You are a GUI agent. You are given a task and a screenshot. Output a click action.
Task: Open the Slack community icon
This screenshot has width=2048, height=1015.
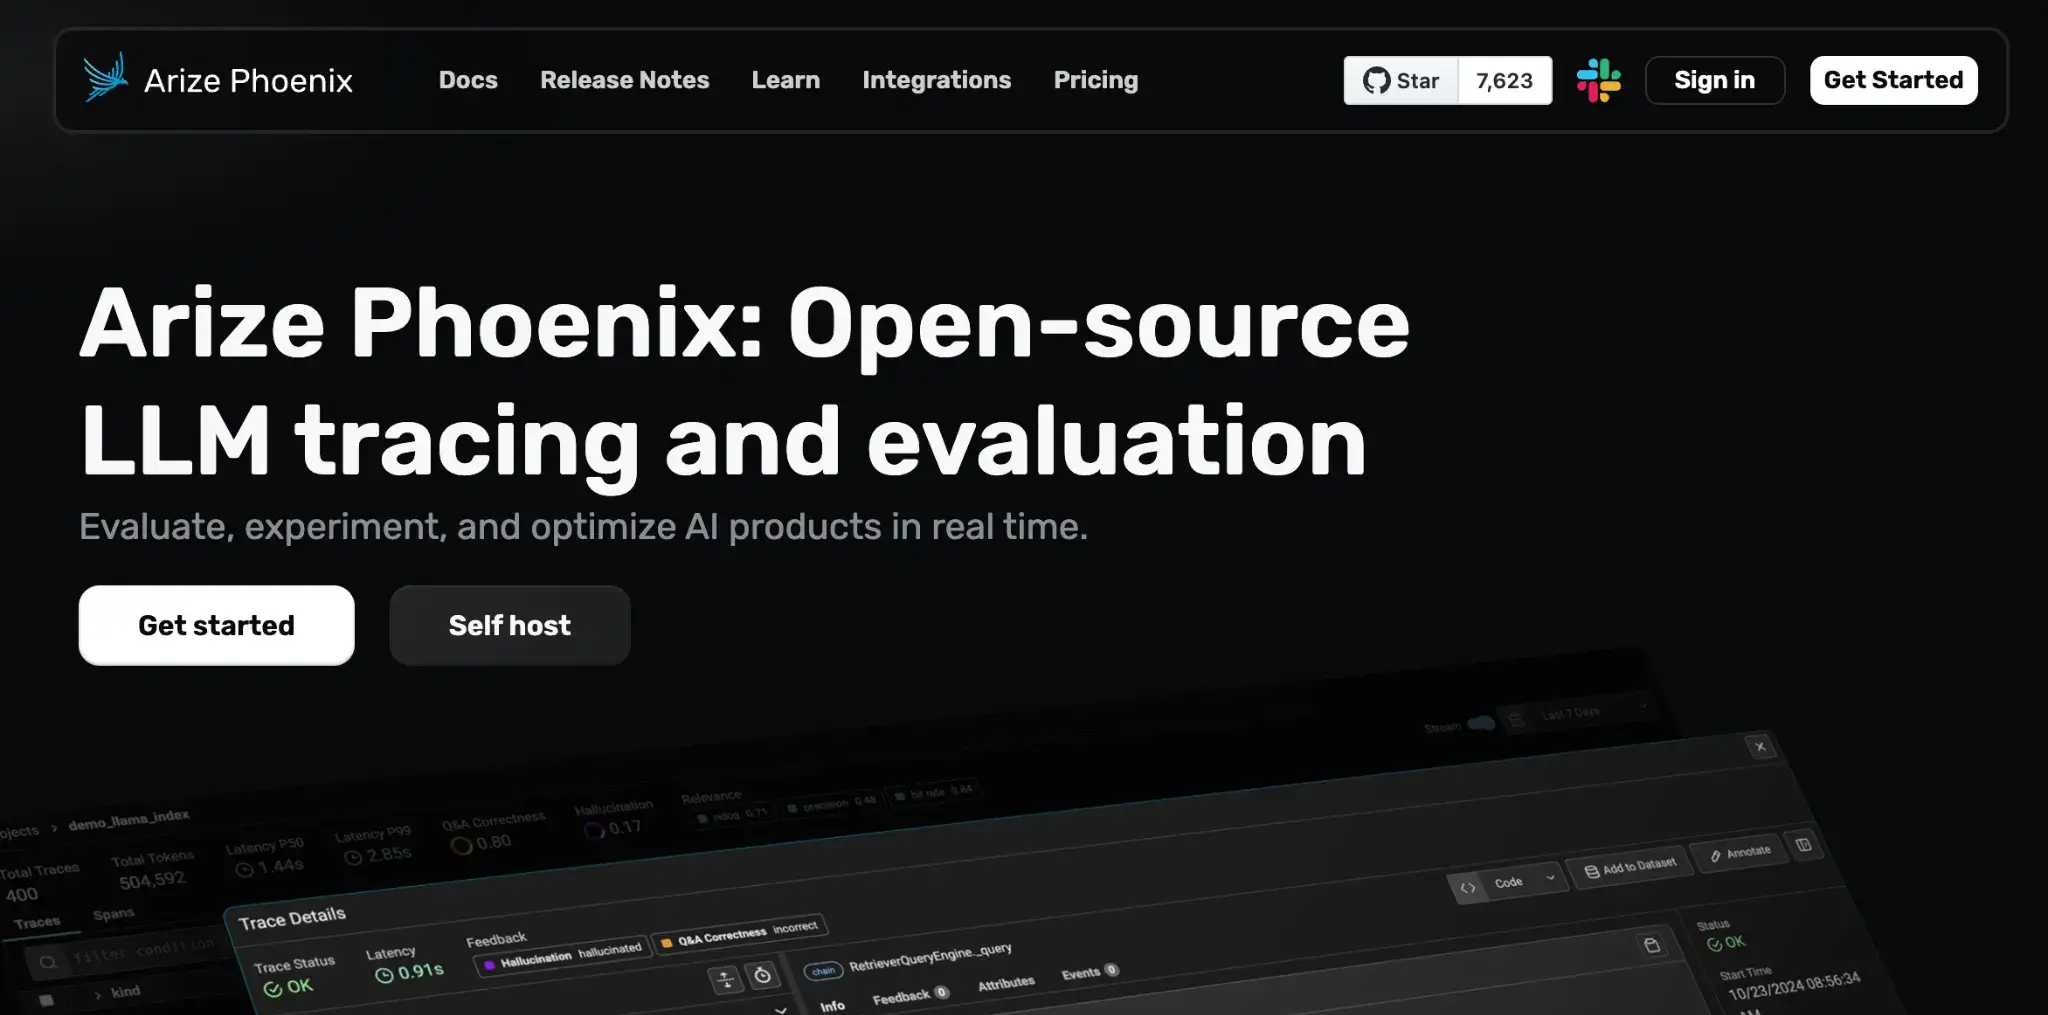coord(1598,80)
